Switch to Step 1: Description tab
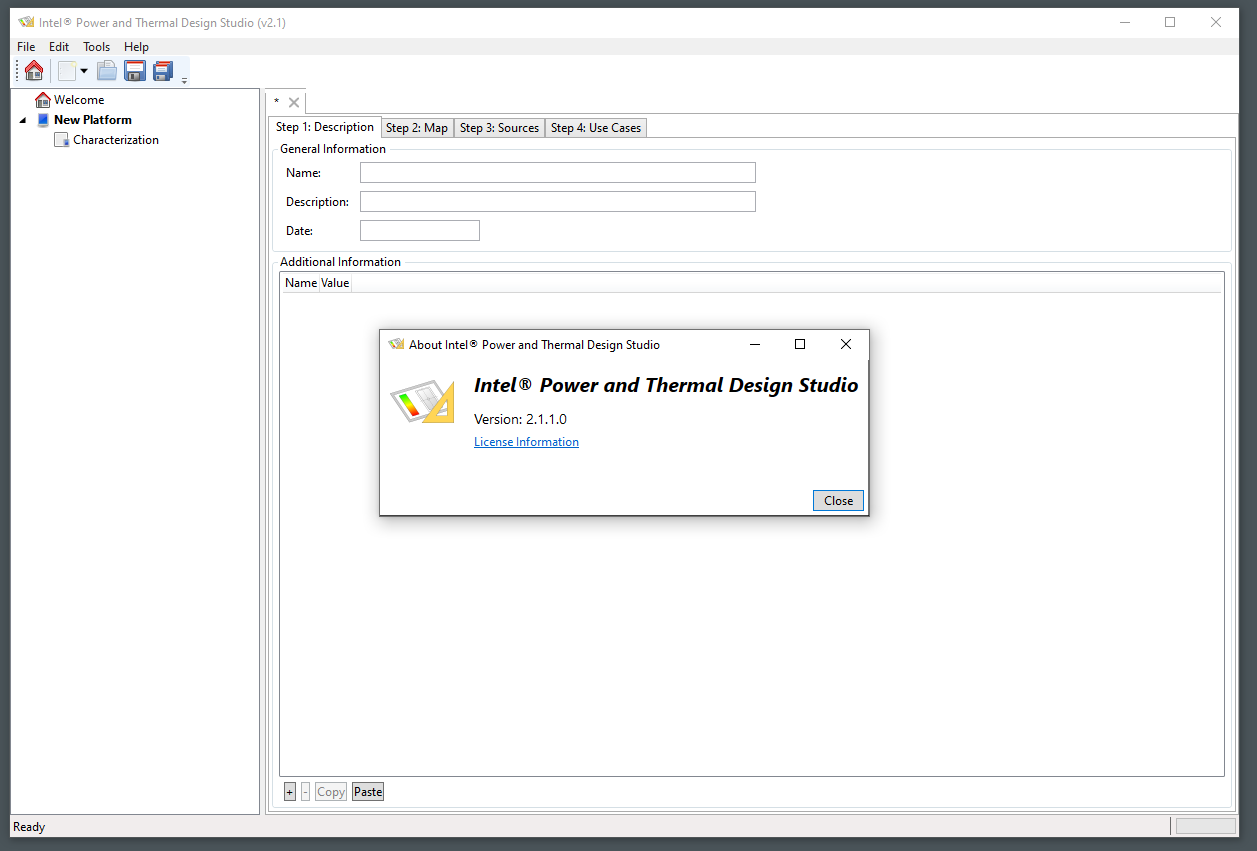Viewport: 1257px width, 851px height. pyautogui.click(x=325, y=127)
